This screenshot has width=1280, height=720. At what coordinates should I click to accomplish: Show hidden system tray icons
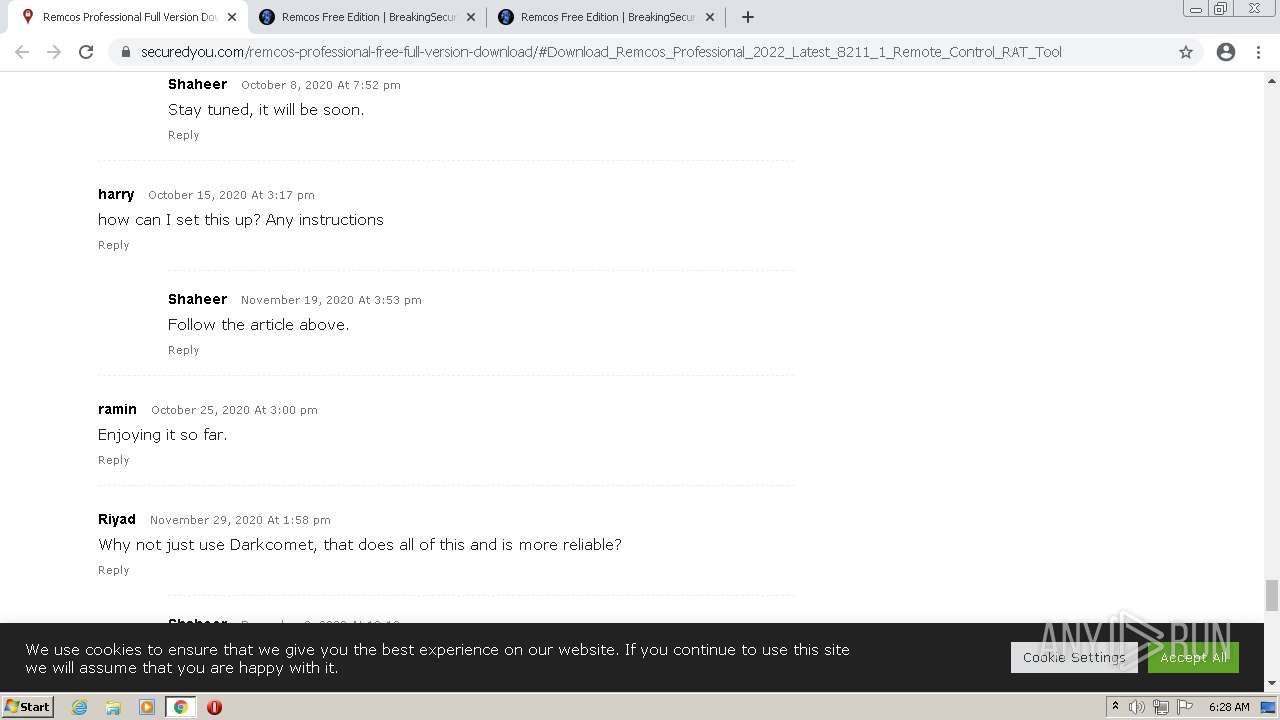(x=1115, y=707)
